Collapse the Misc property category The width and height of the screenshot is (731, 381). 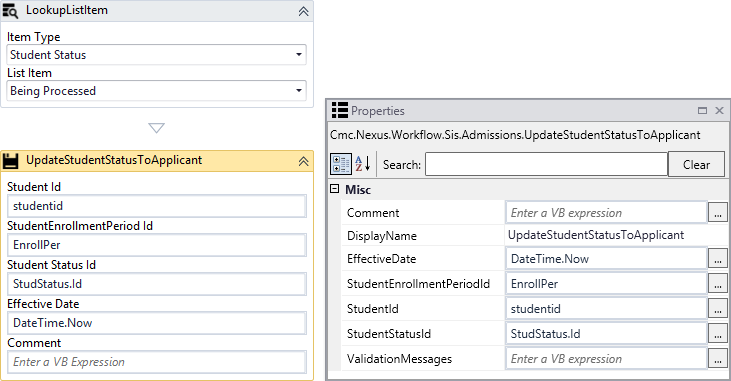pyautogui.click(x=334, y=189)
